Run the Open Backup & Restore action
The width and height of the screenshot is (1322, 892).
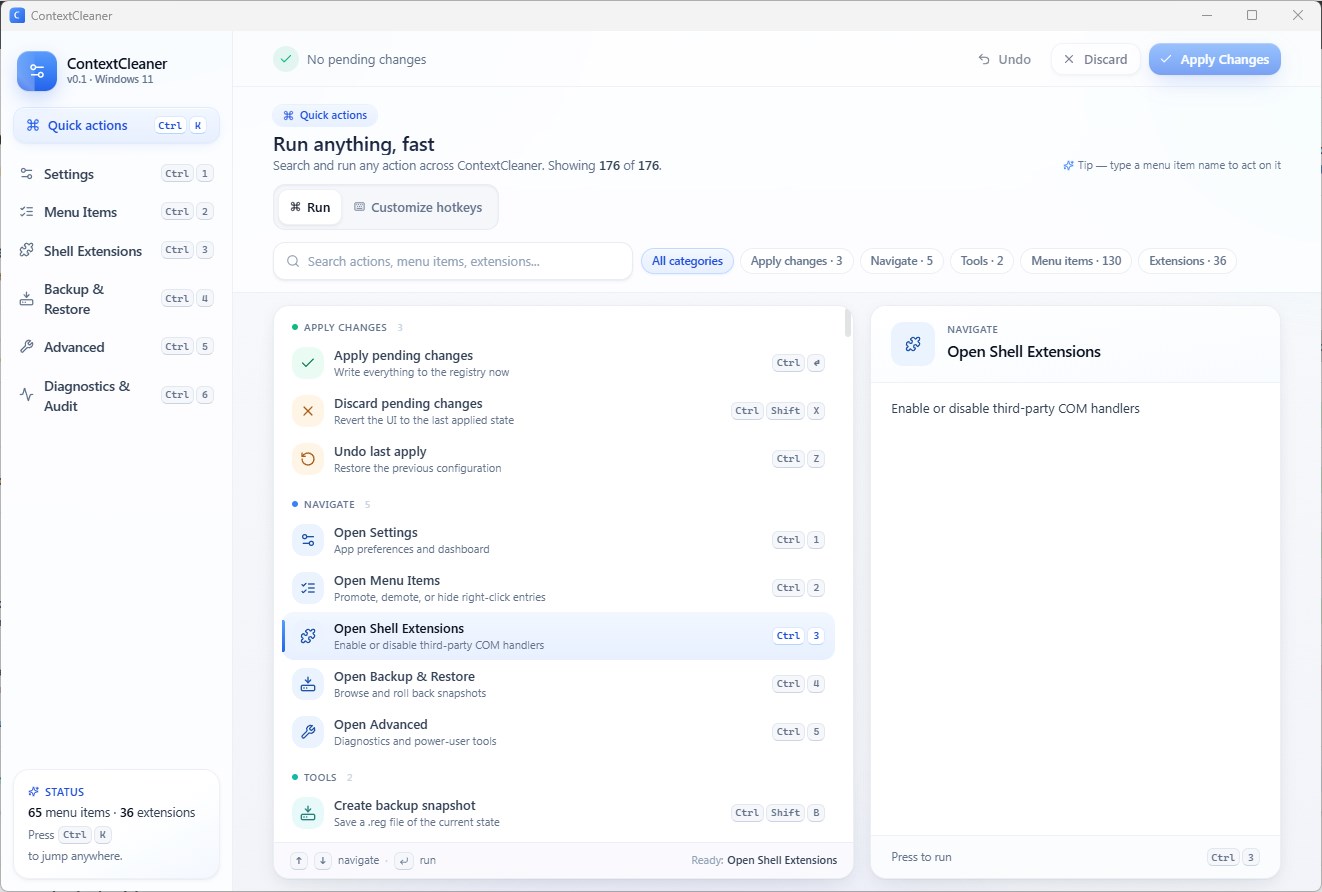pyautogui.click(x=558, y=684)
